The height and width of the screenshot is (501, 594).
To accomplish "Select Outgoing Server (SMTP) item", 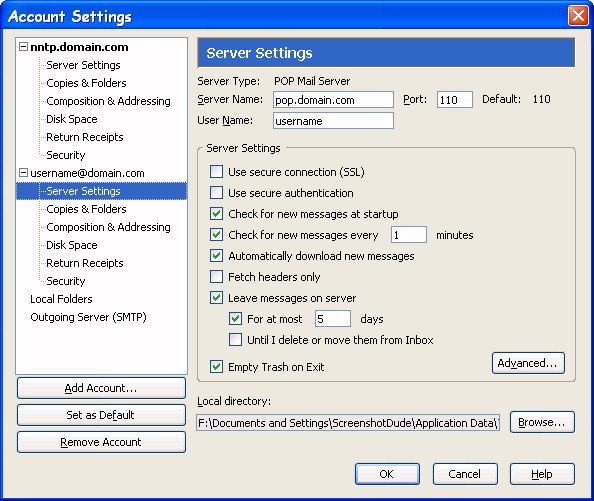I will (x=88, y=317).
